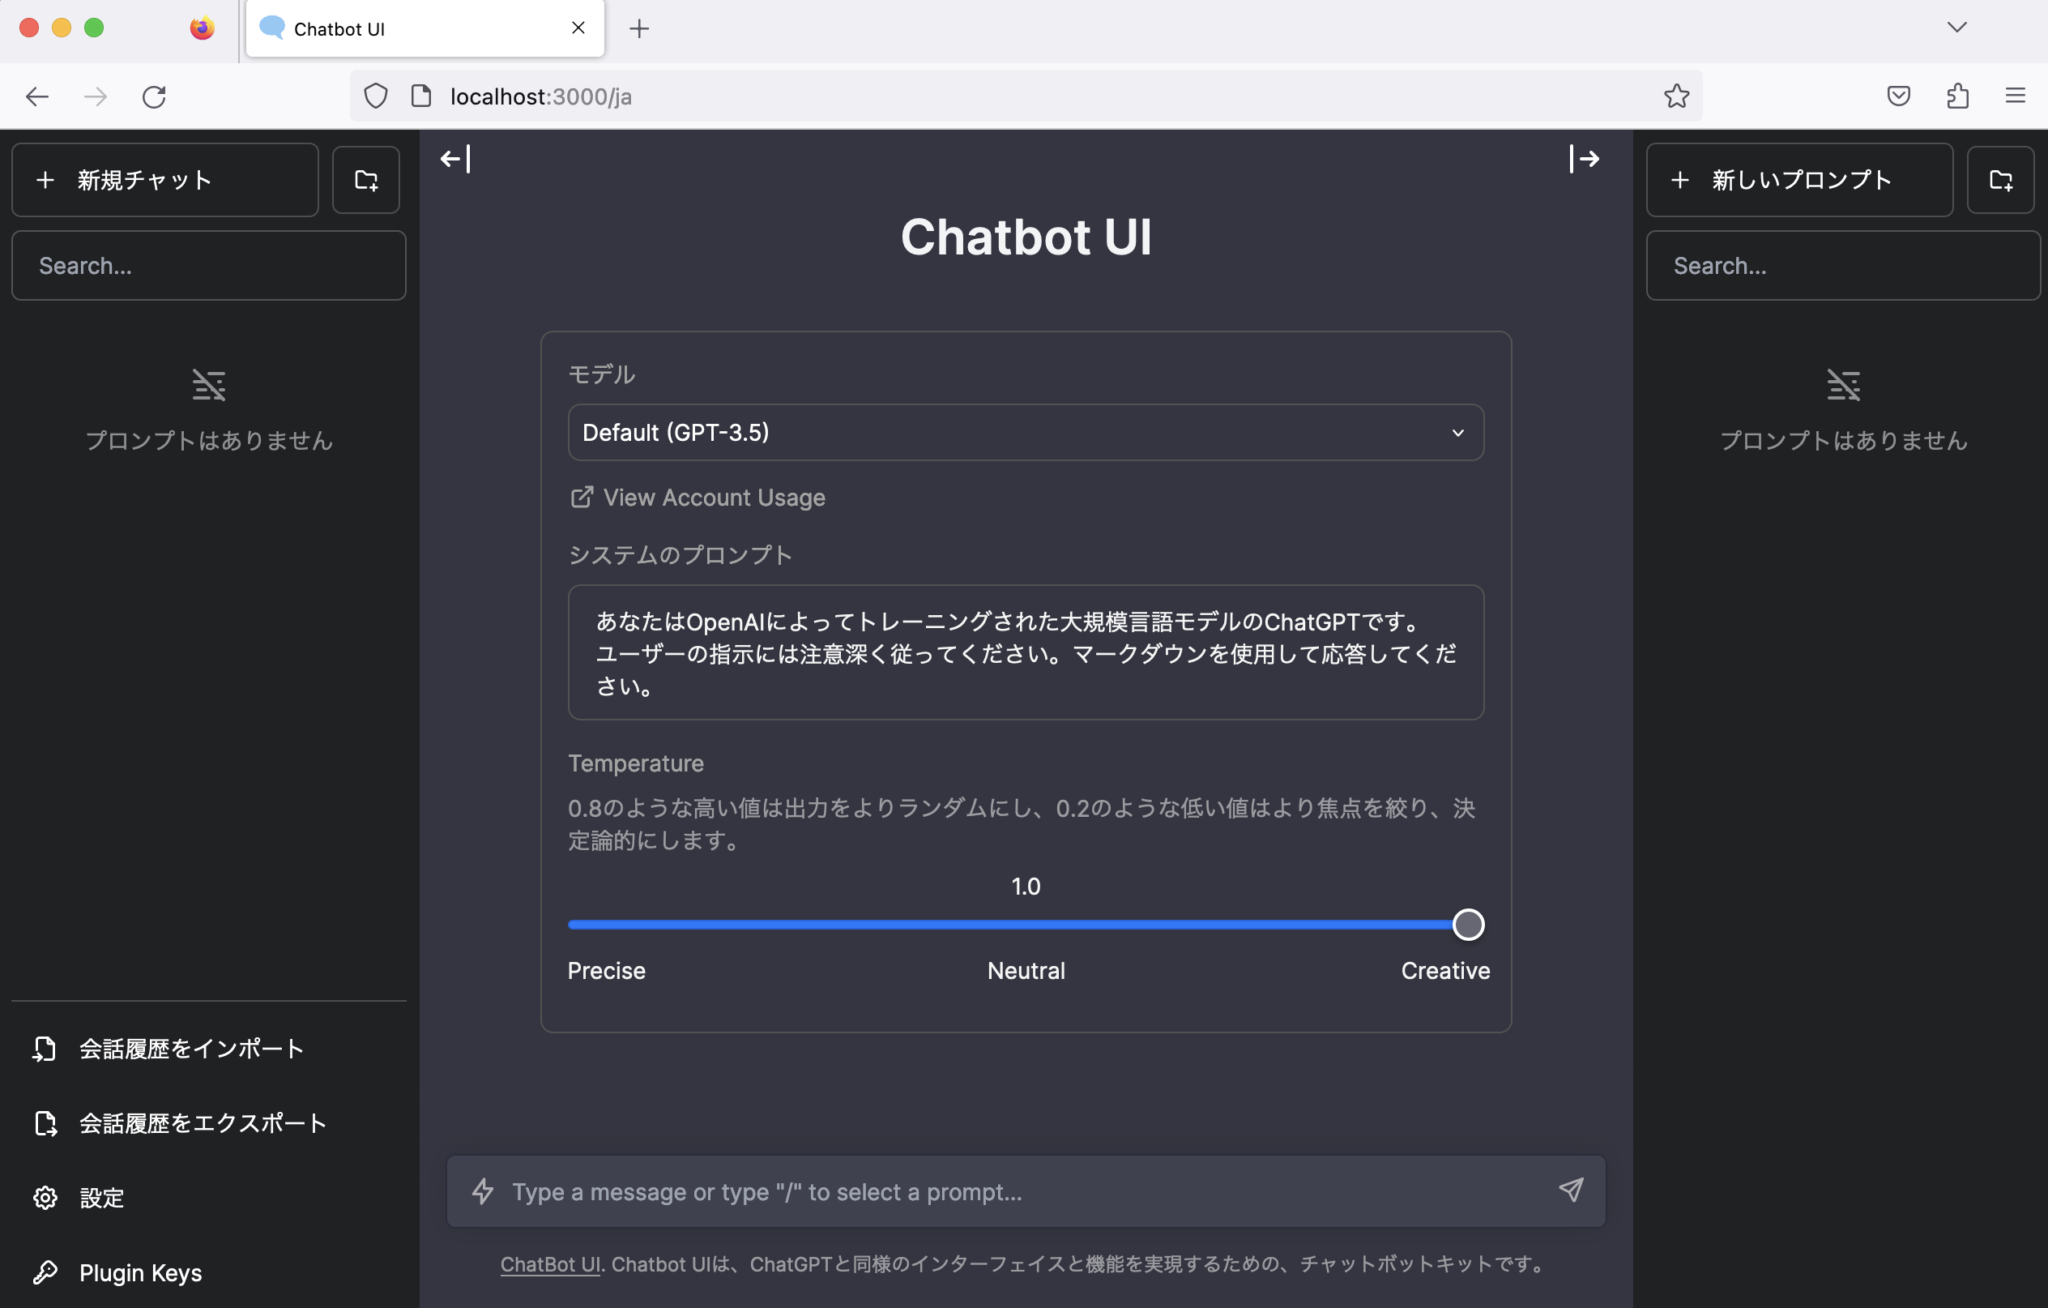Open the Firefox application menu

tap(2016, 95)
